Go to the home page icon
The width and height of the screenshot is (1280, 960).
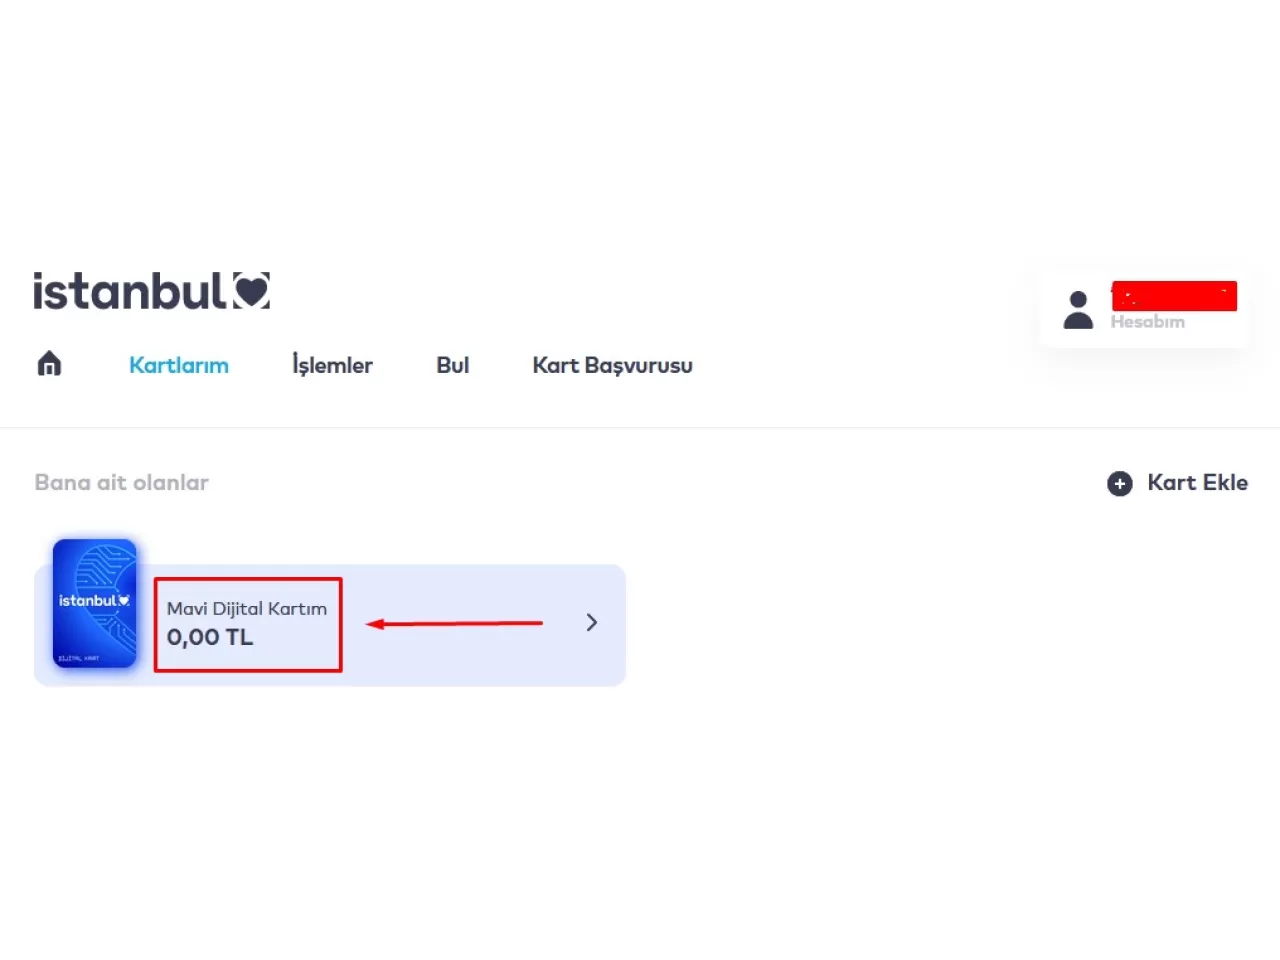[49, 364]
